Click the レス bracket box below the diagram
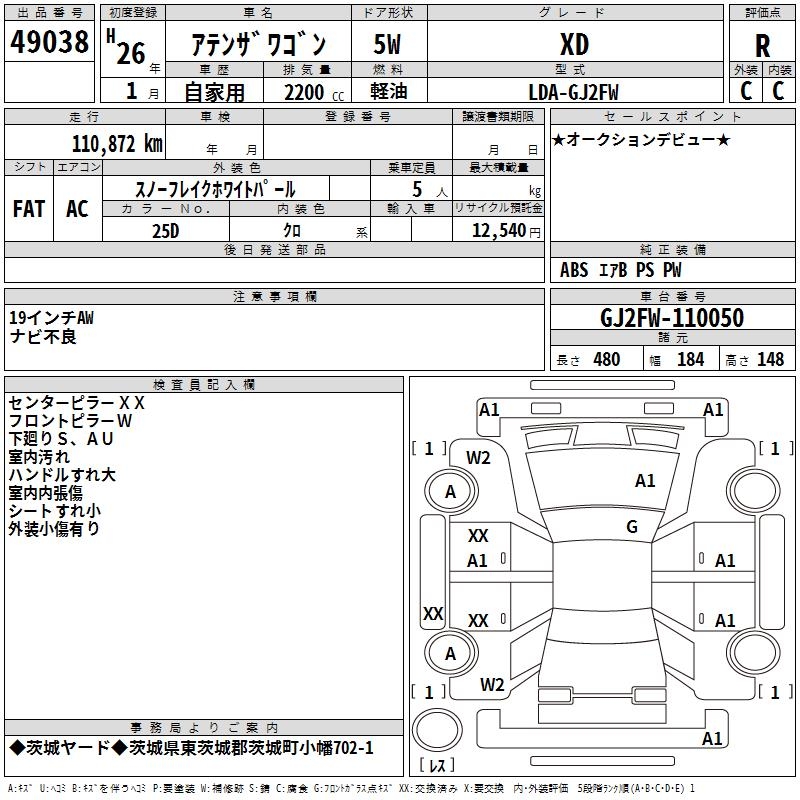800x800 pixels. click(x=435, y=766)
